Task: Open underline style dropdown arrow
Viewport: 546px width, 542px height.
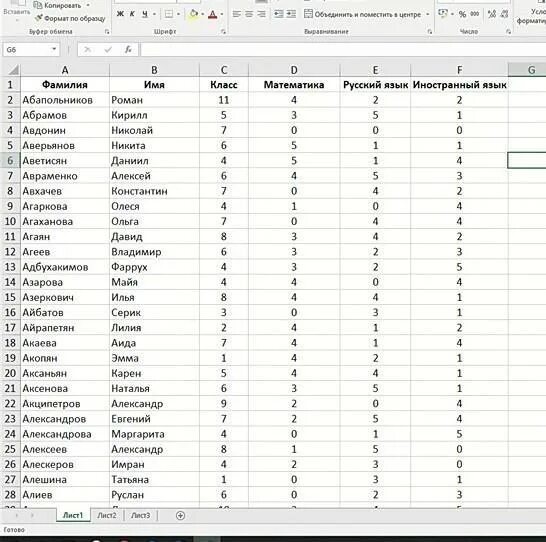Action: (x=154, y=14)
